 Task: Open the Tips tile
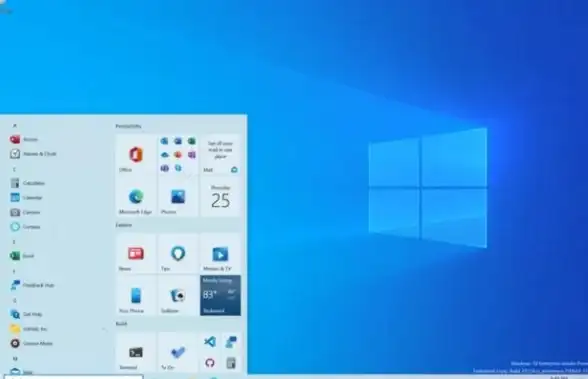178,253
